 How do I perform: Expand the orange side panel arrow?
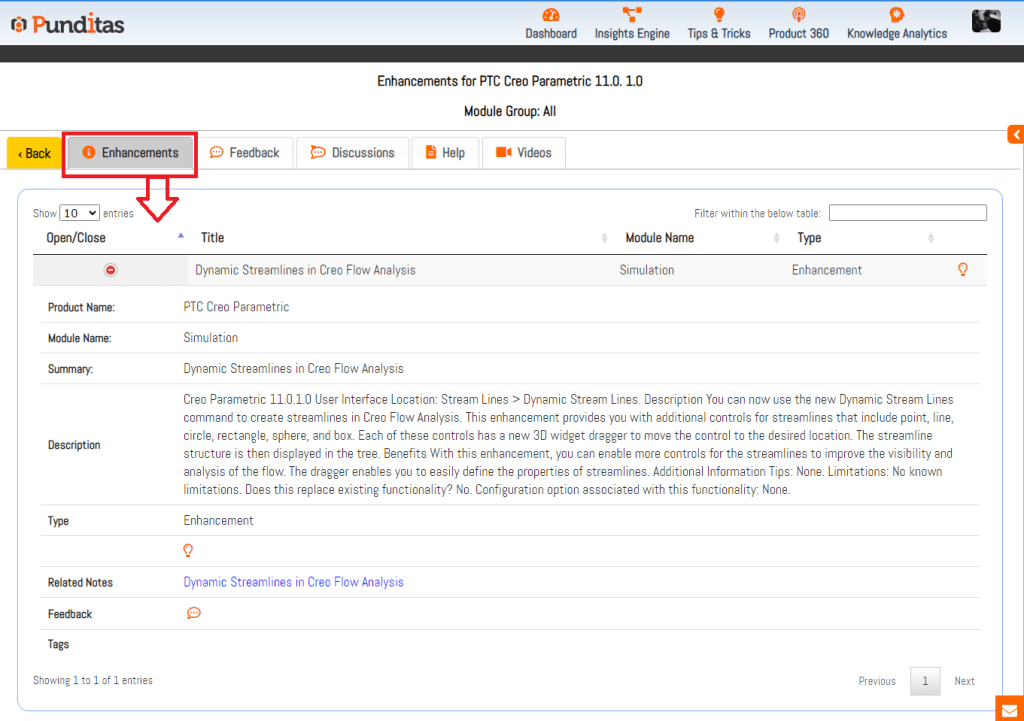[1015, 134]
